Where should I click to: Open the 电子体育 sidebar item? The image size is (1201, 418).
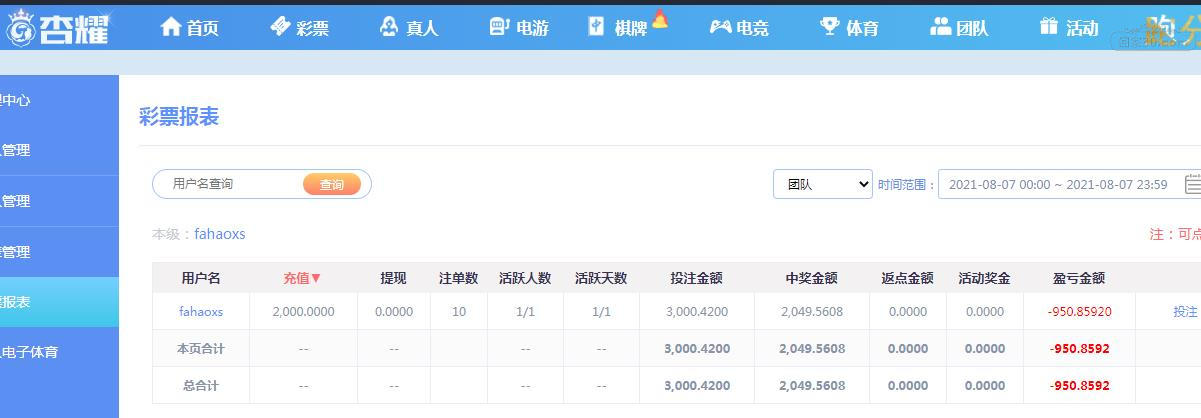tap(59, 352)
